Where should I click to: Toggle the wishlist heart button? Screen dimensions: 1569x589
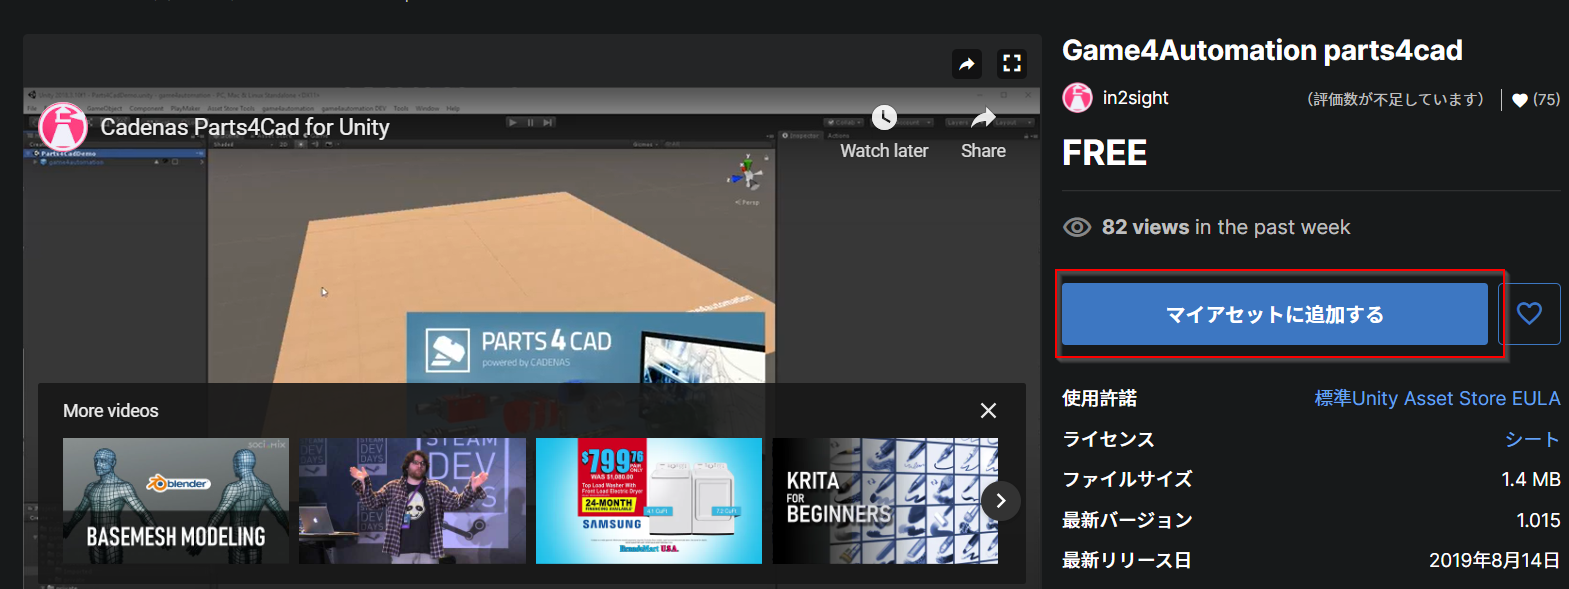1529,314
